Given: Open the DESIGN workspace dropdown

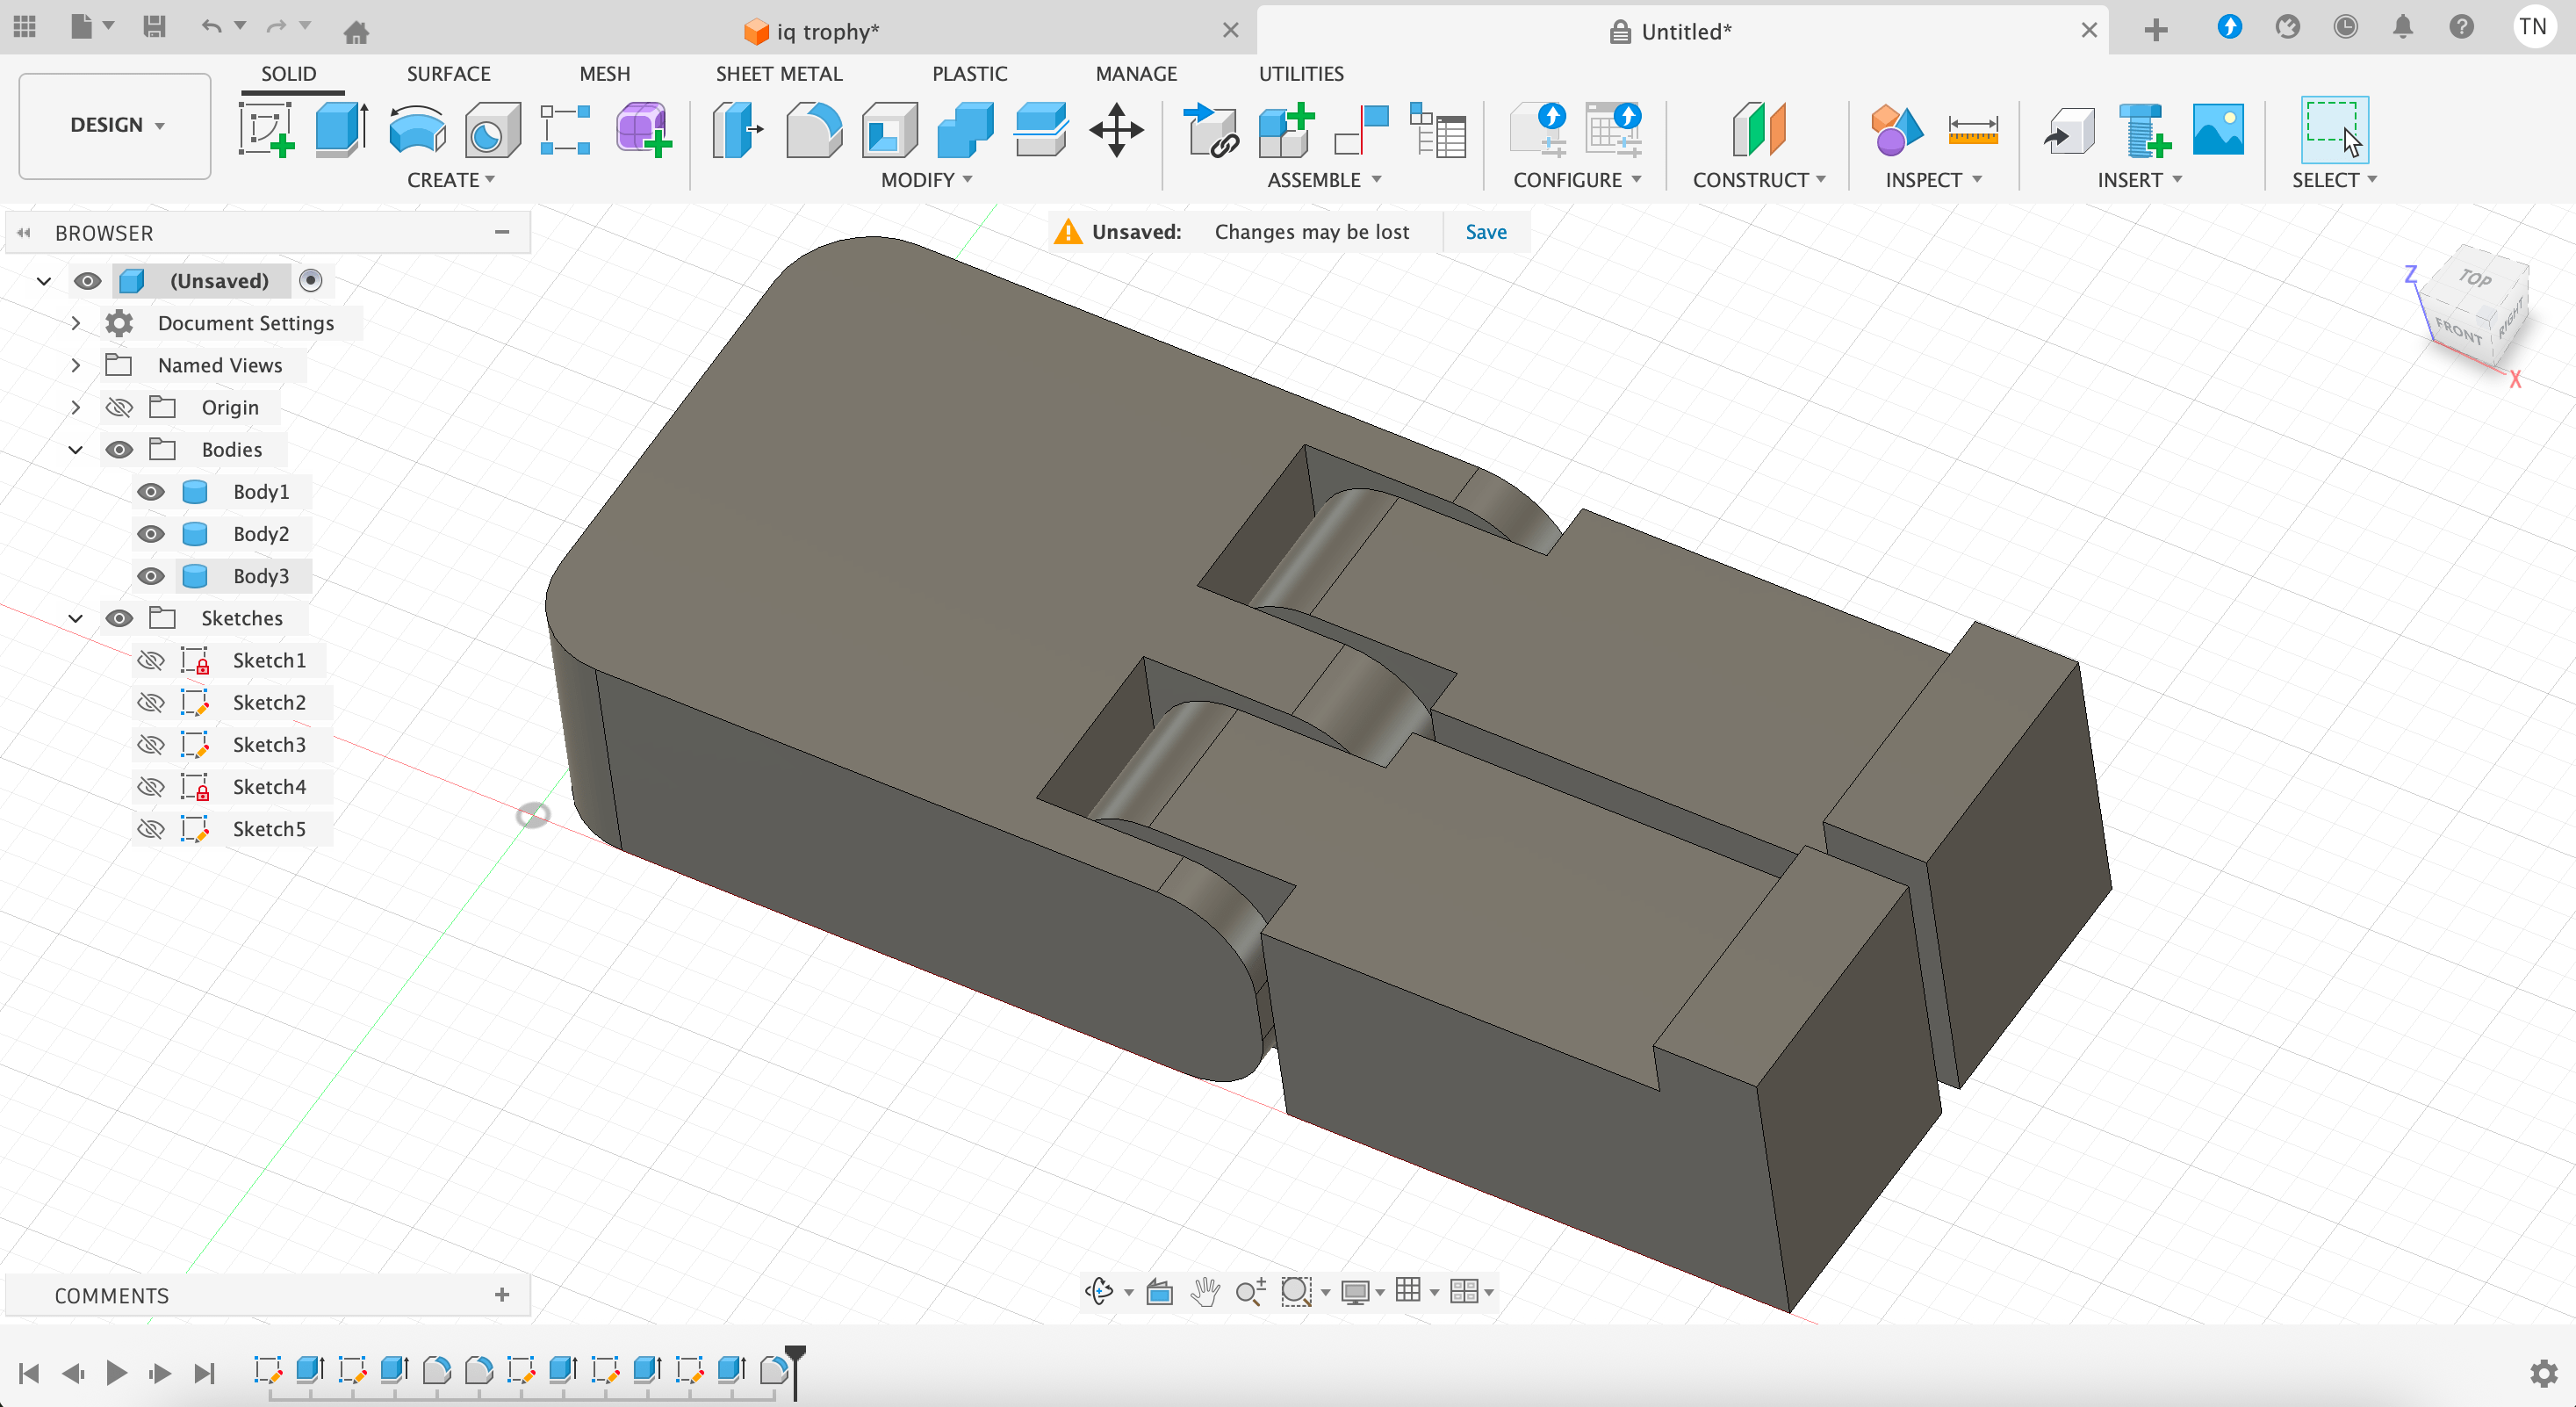Looking at the screenshot, I should pyautogui.click(x=115, y=125).
